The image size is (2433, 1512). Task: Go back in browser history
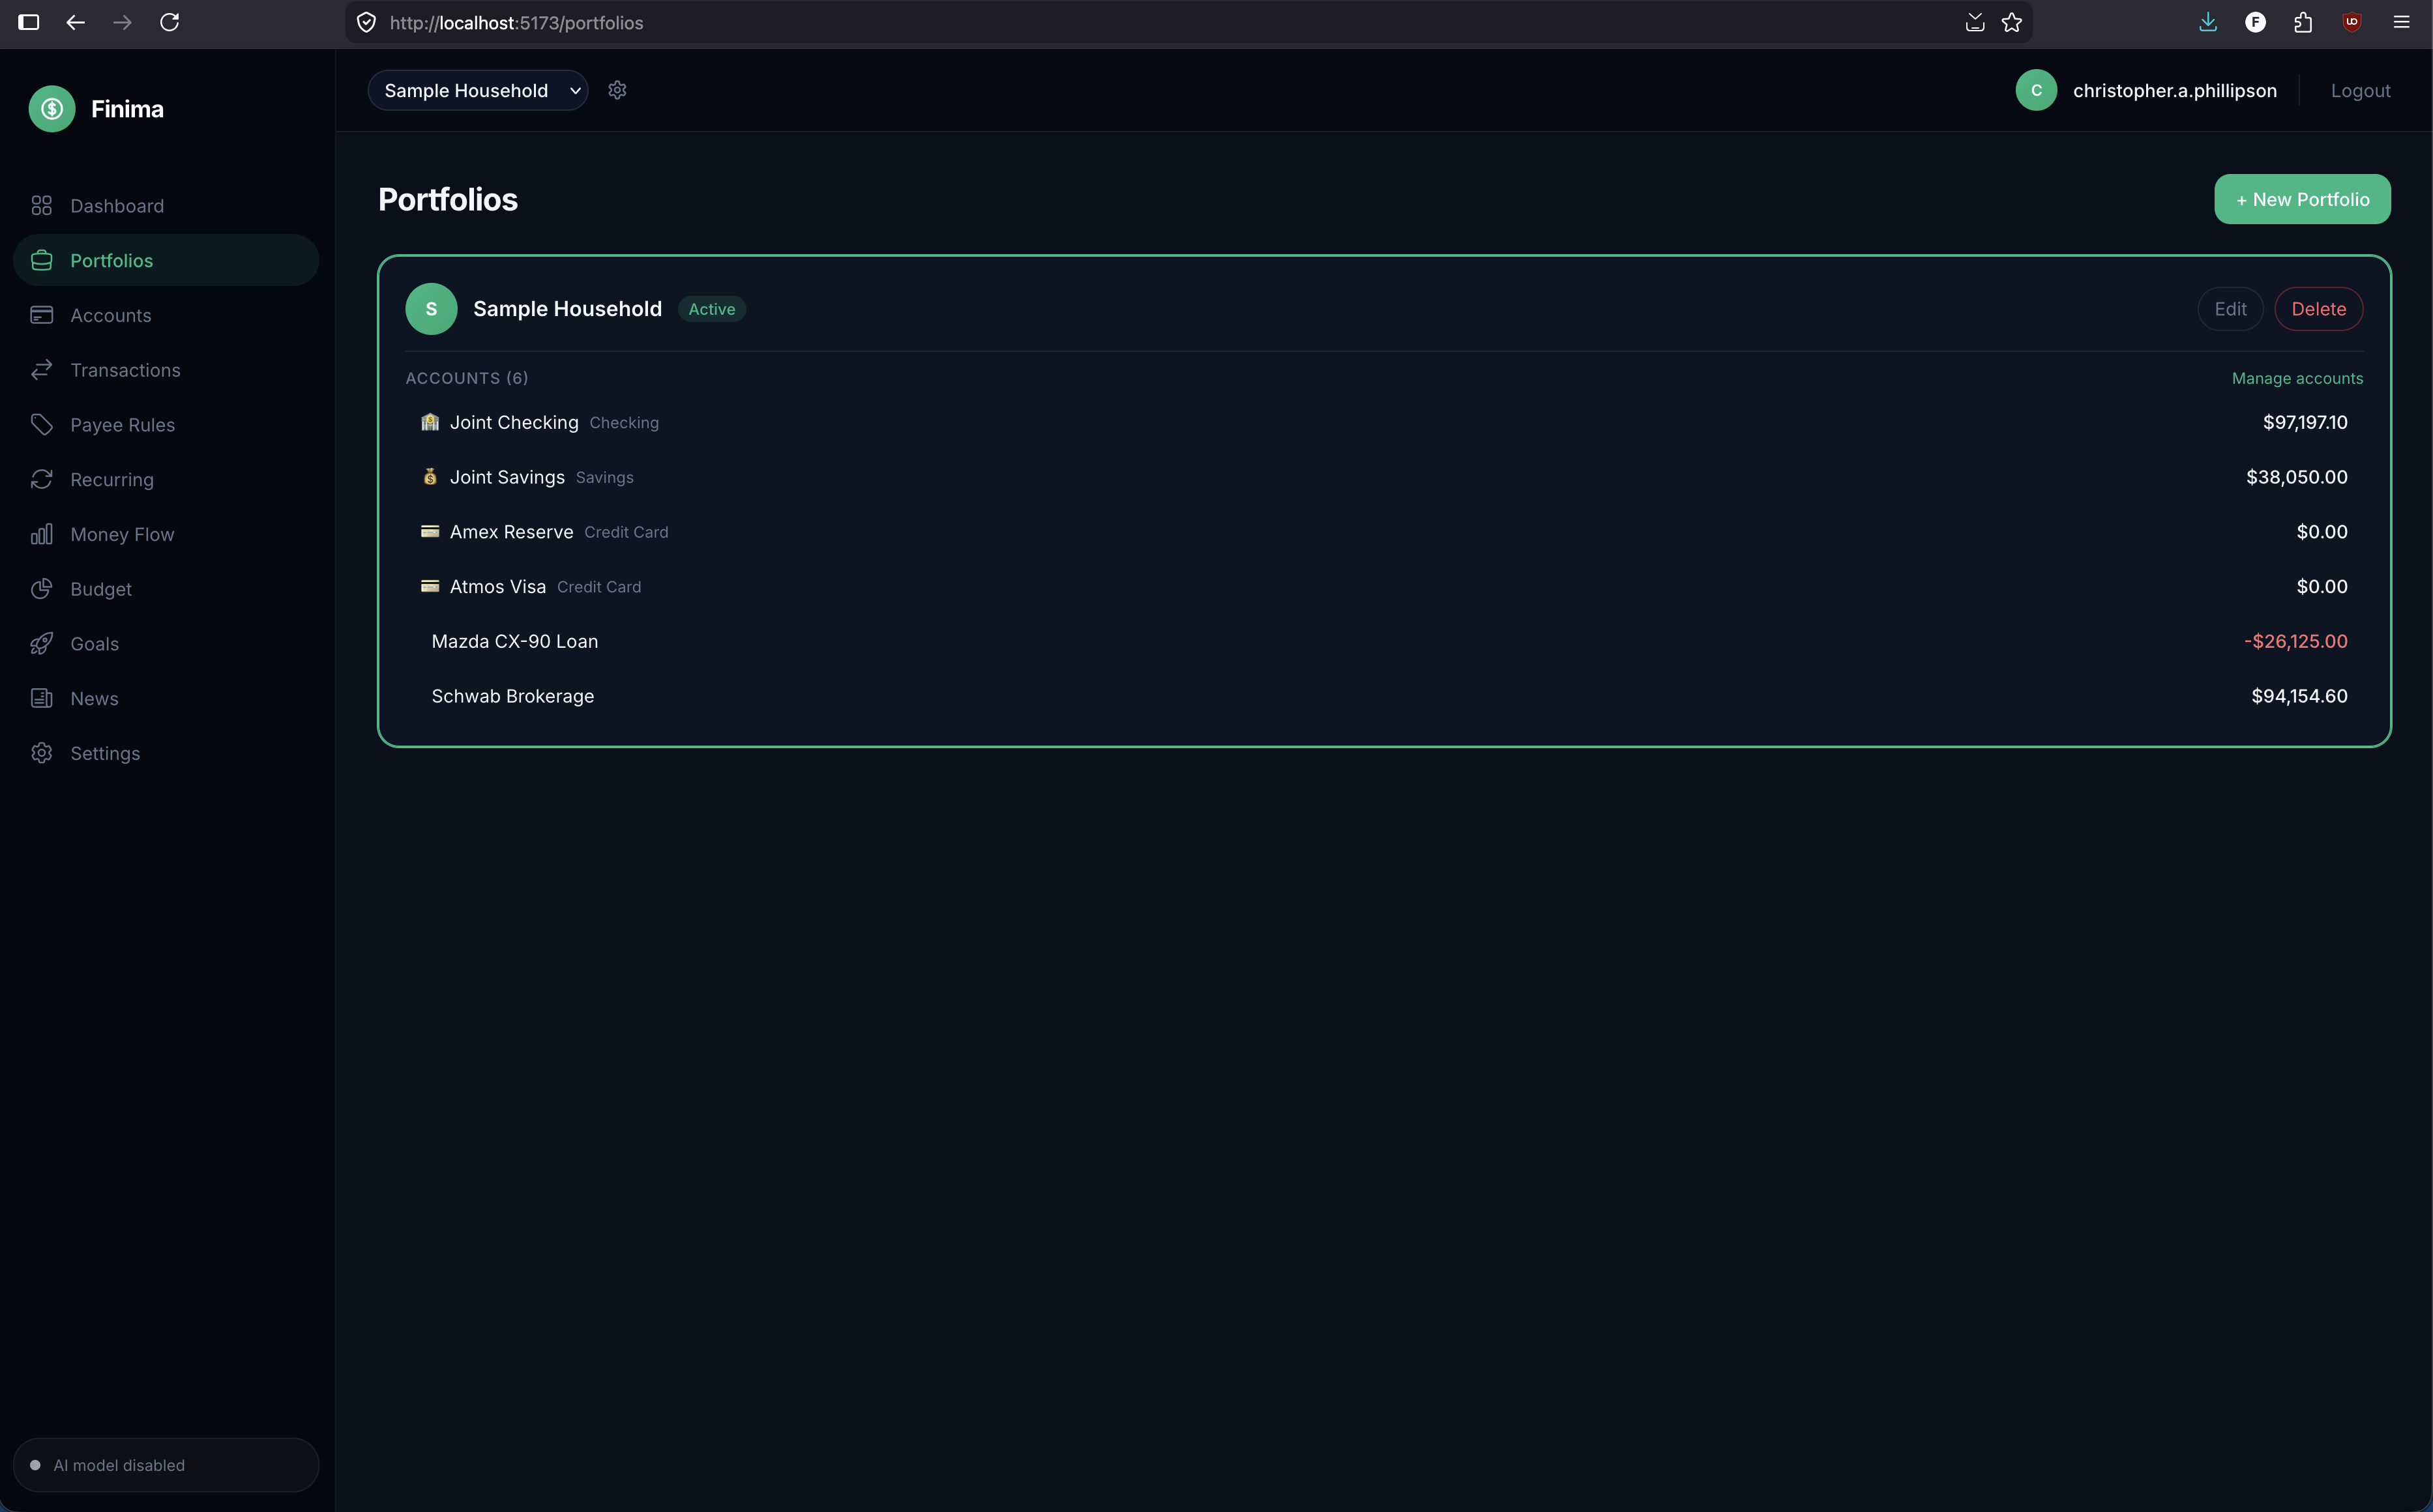click(x=75, y=22)
